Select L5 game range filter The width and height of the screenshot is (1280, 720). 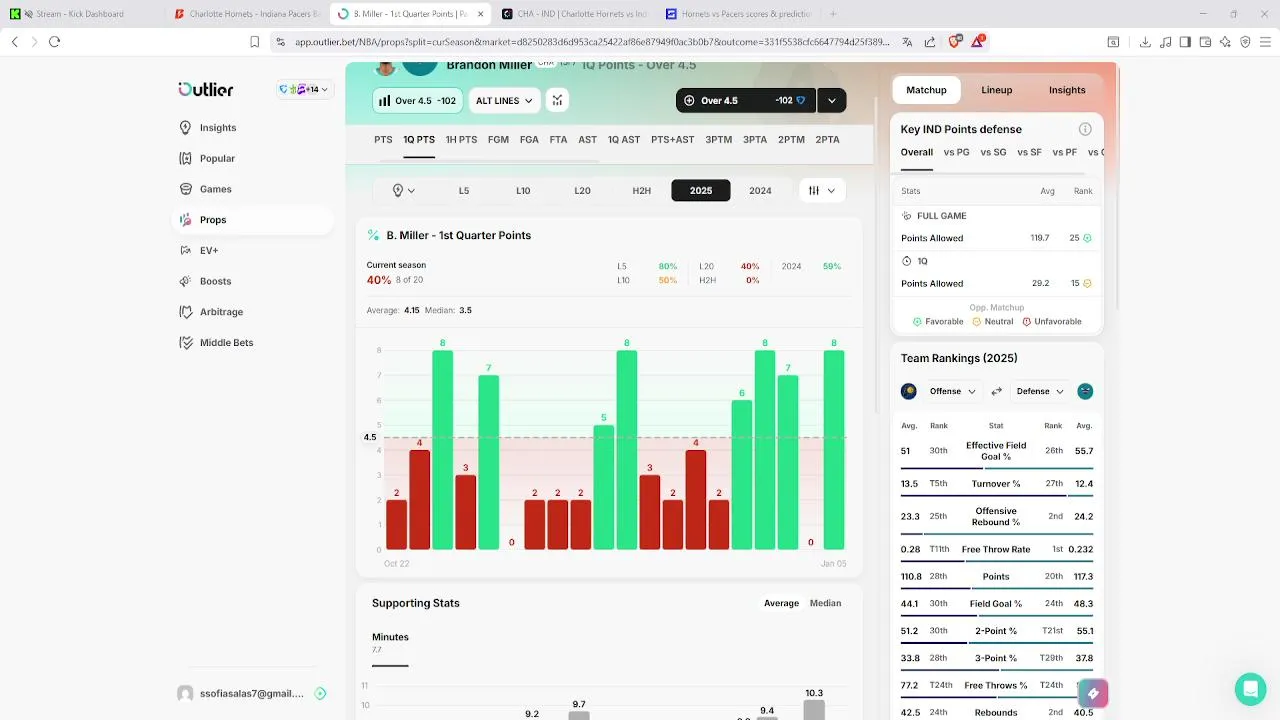pyautogui.click(x=464, y=191)
